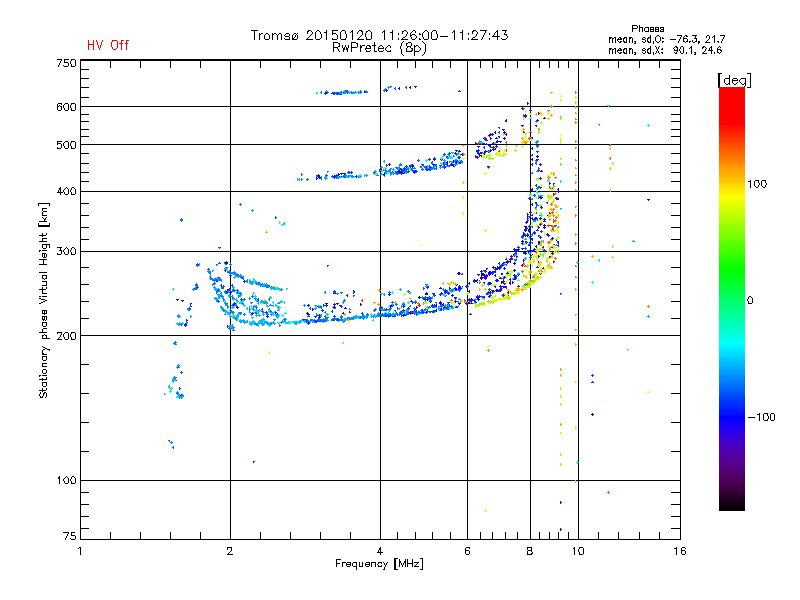Click the Stationary phase Virtual Height axis label
Screen dimensions: 800x600
tap(44, 301)
